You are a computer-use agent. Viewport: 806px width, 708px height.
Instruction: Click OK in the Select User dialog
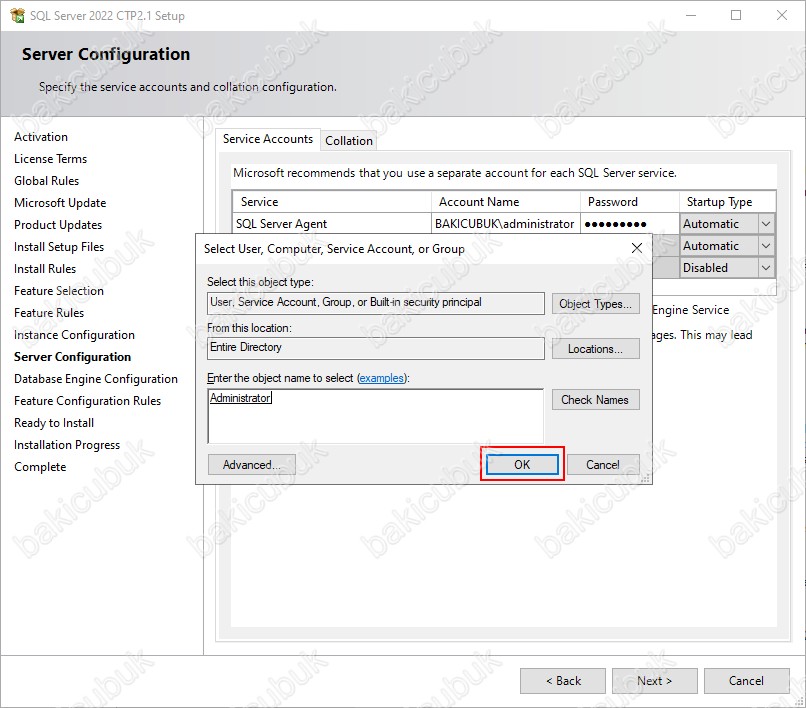[522, 465]
